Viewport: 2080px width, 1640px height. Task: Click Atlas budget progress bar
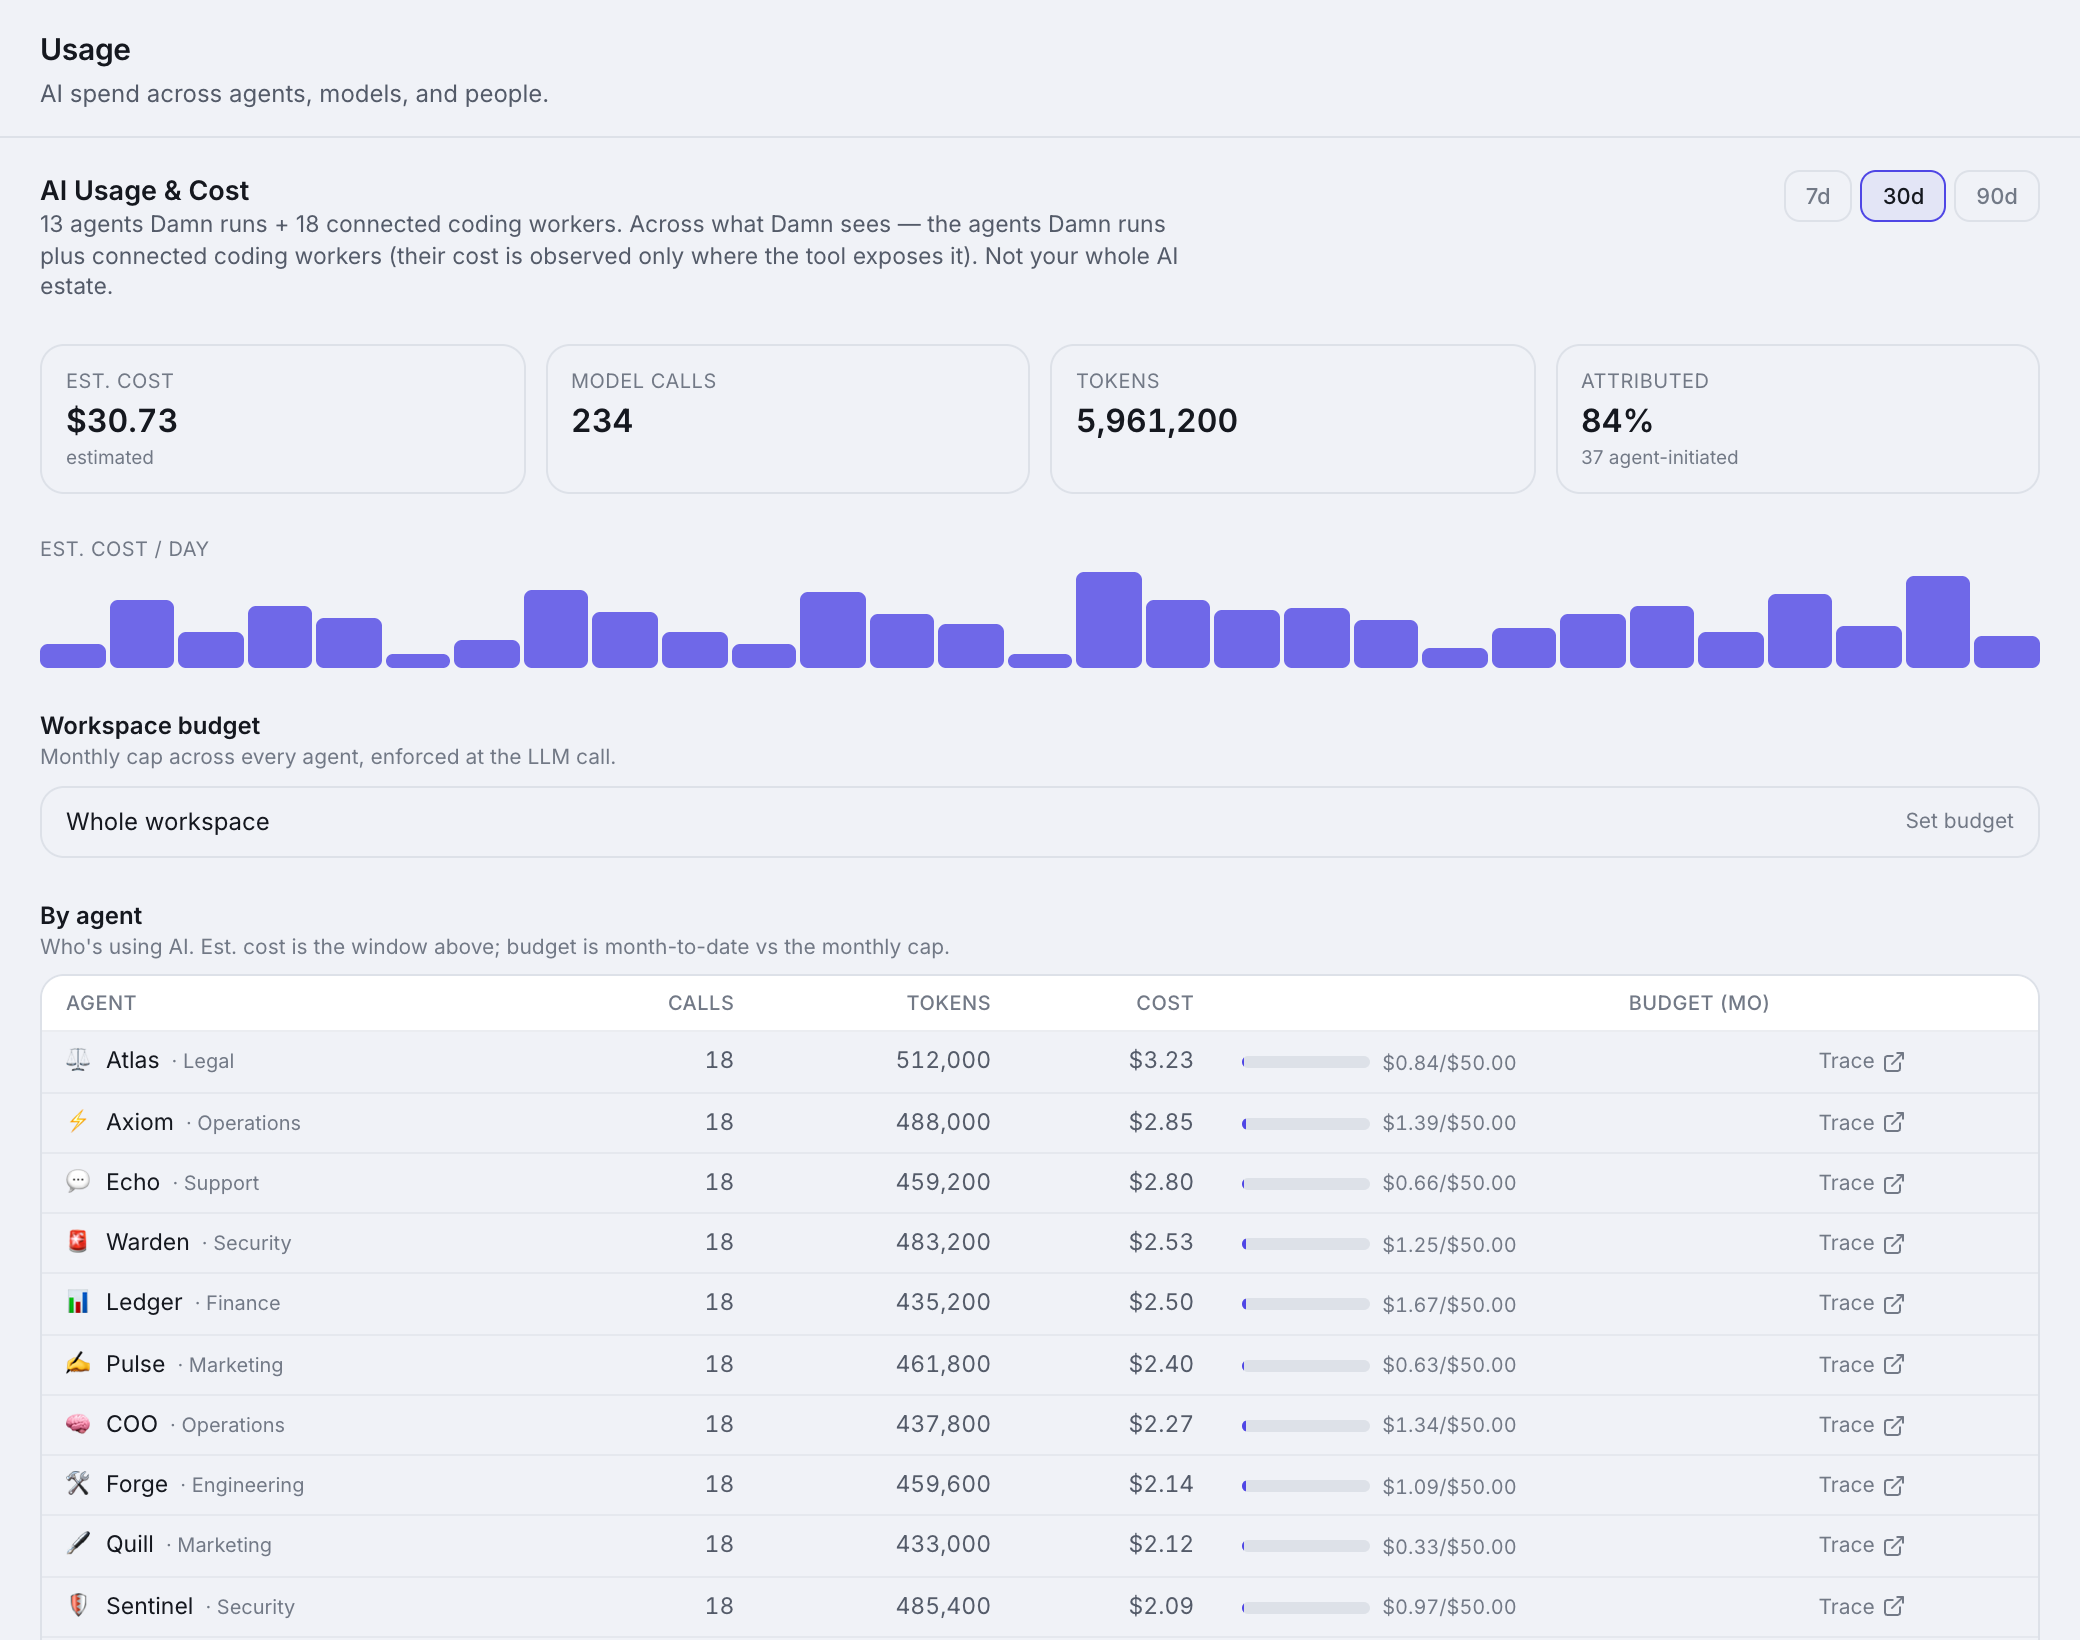point(1305,1062)
